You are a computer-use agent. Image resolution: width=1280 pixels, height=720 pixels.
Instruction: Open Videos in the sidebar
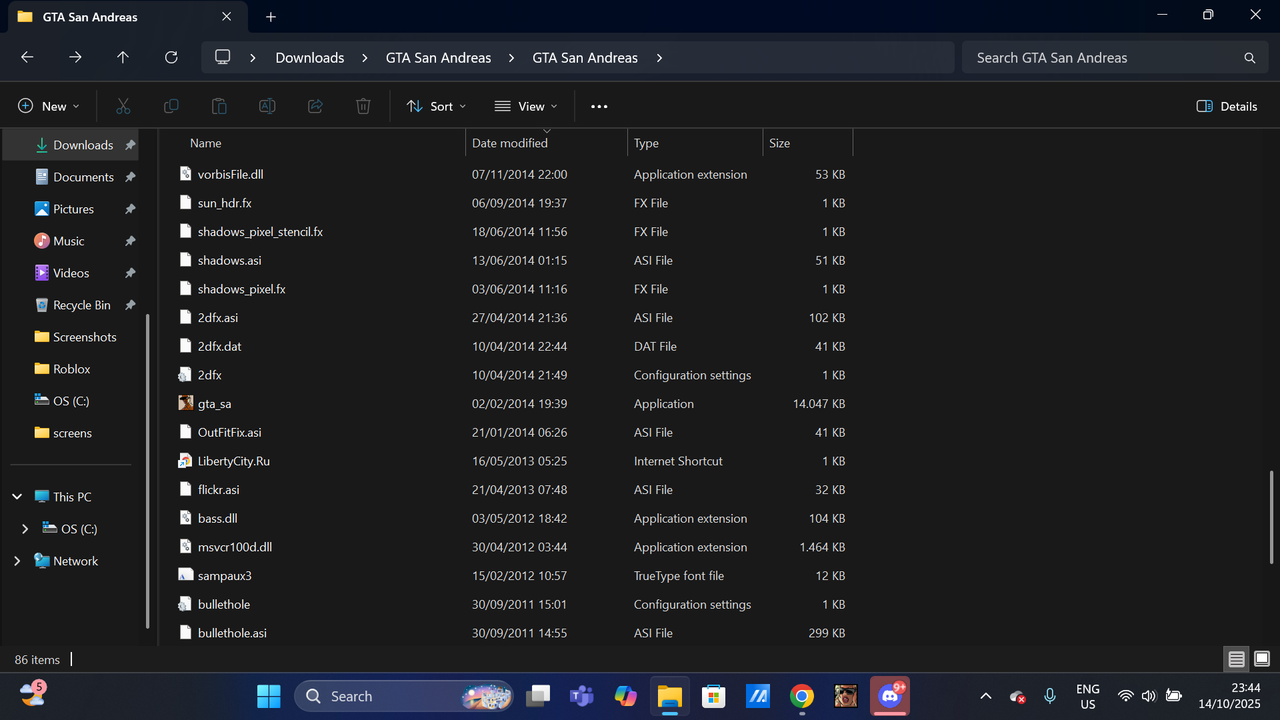[71, 273]
